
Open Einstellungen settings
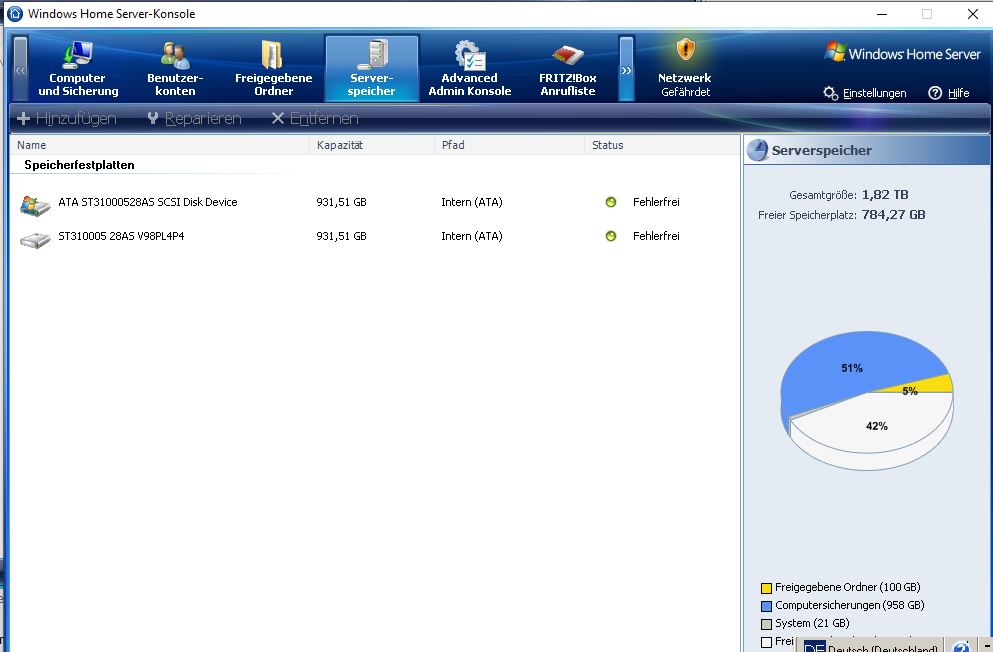pos(865,93)
